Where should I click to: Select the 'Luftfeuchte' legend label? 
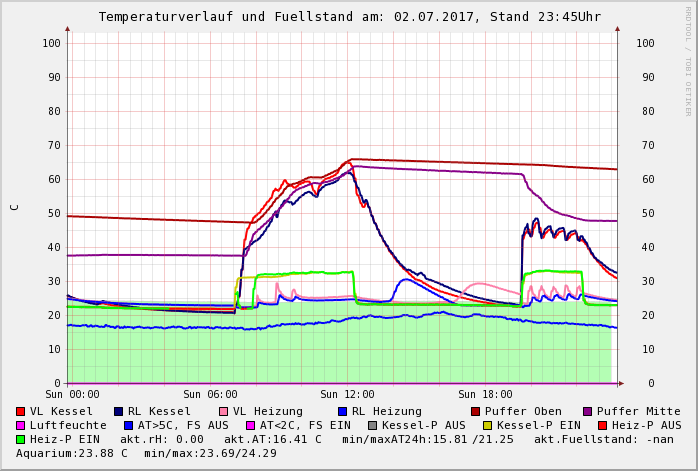68,426
